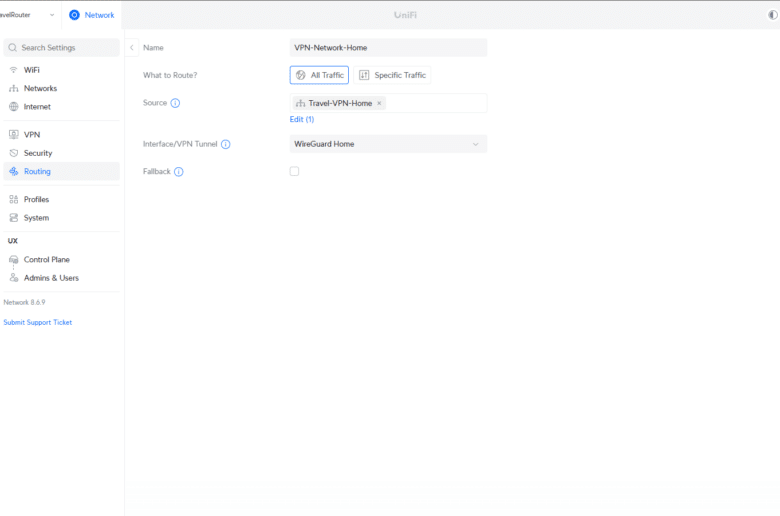Switch to the Network application tab
The height and width of the screenshot is (516, 780).
pos(92,15)
